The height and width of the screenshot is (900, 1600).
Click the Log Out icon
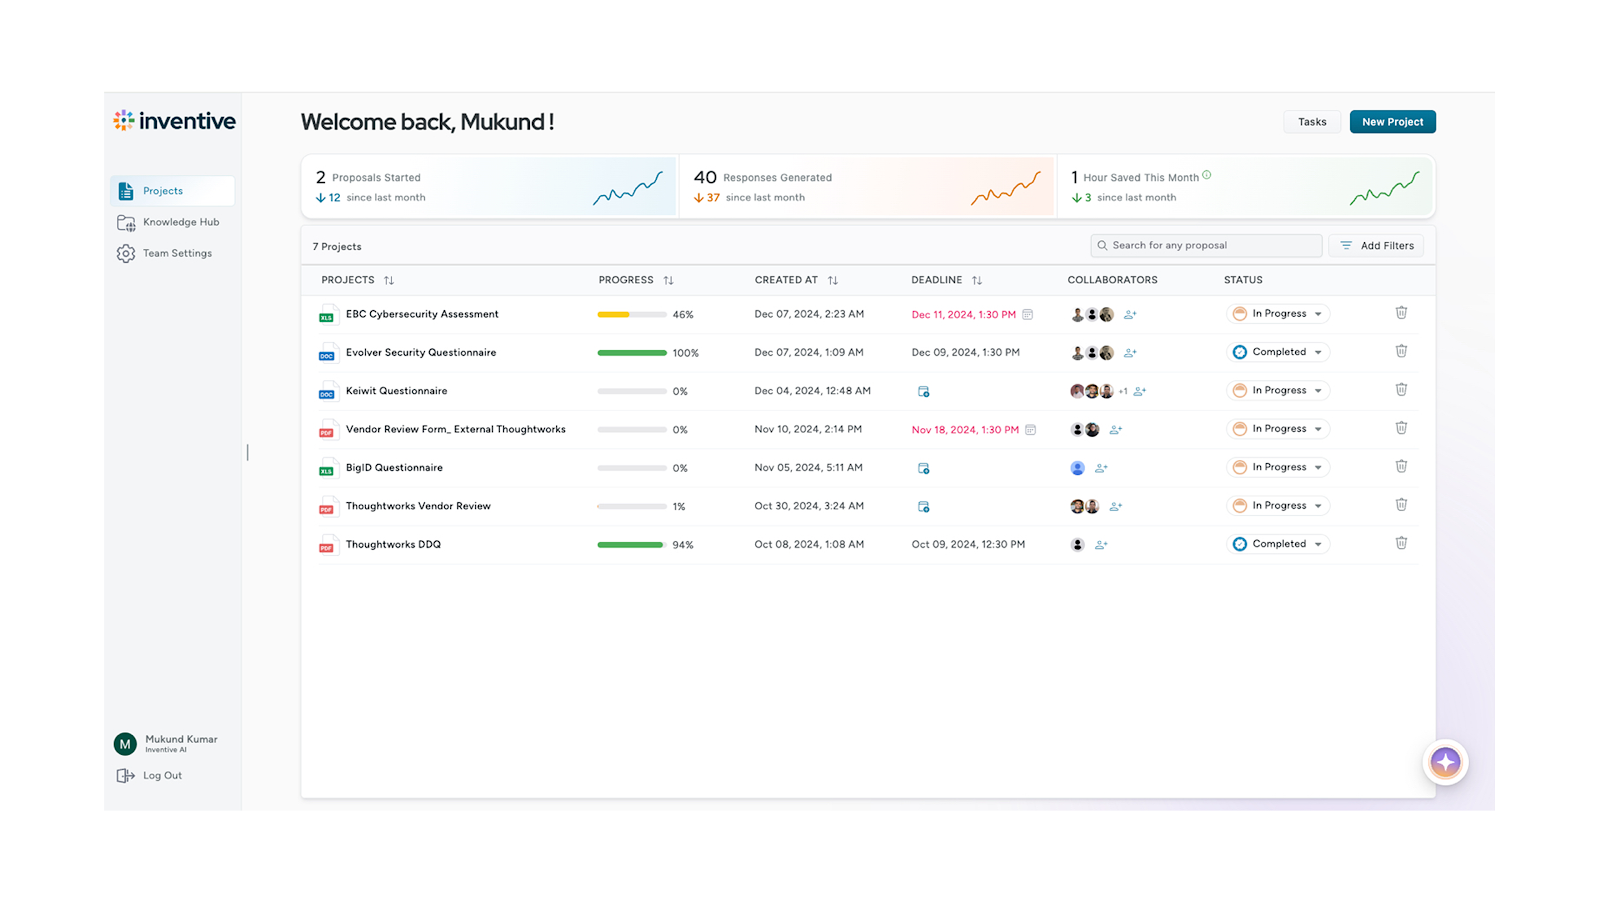tap(126, 775)
